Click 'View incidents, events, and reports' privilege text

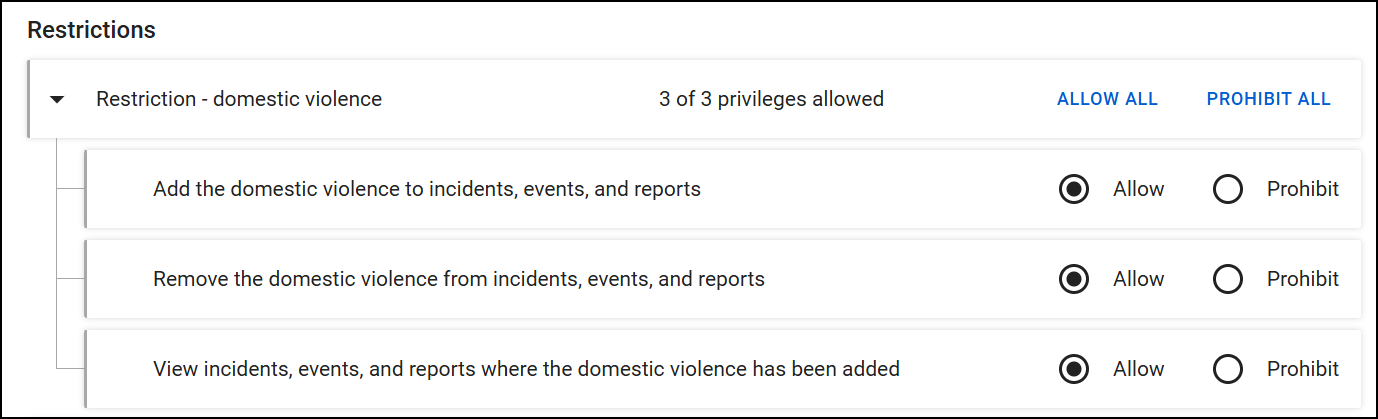pyautogui.click(x=526, y=369)
